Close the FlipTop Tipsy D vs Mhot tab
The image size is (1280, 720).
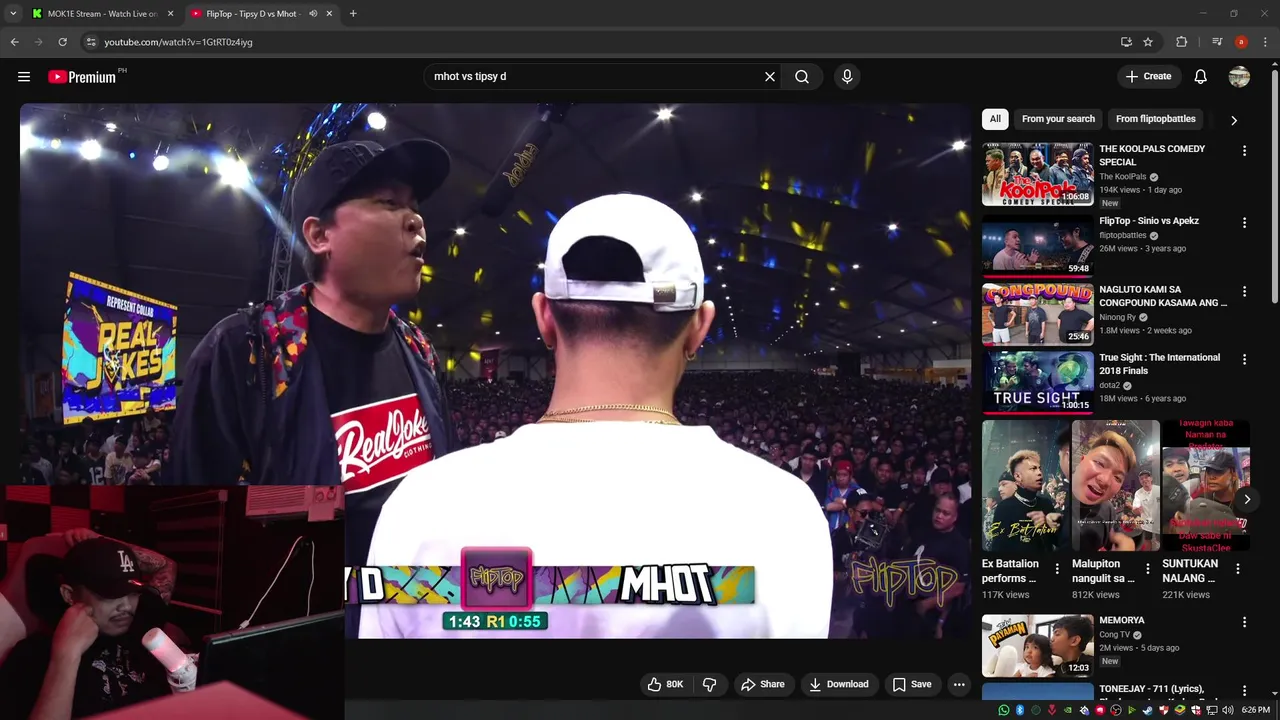[329, 14]
